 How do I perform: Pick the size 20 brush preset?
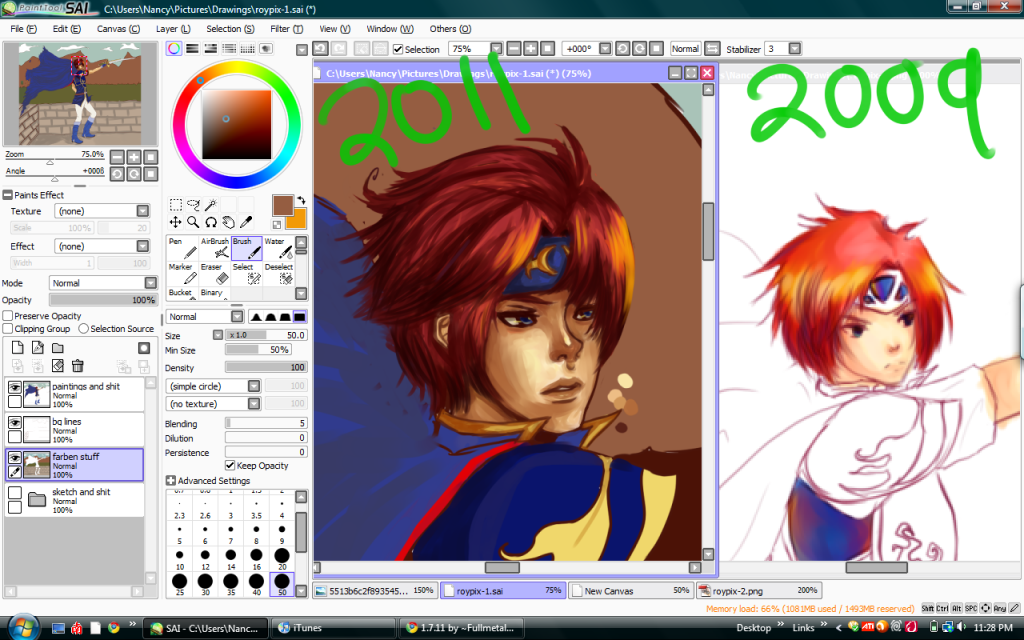coord(281,559)
